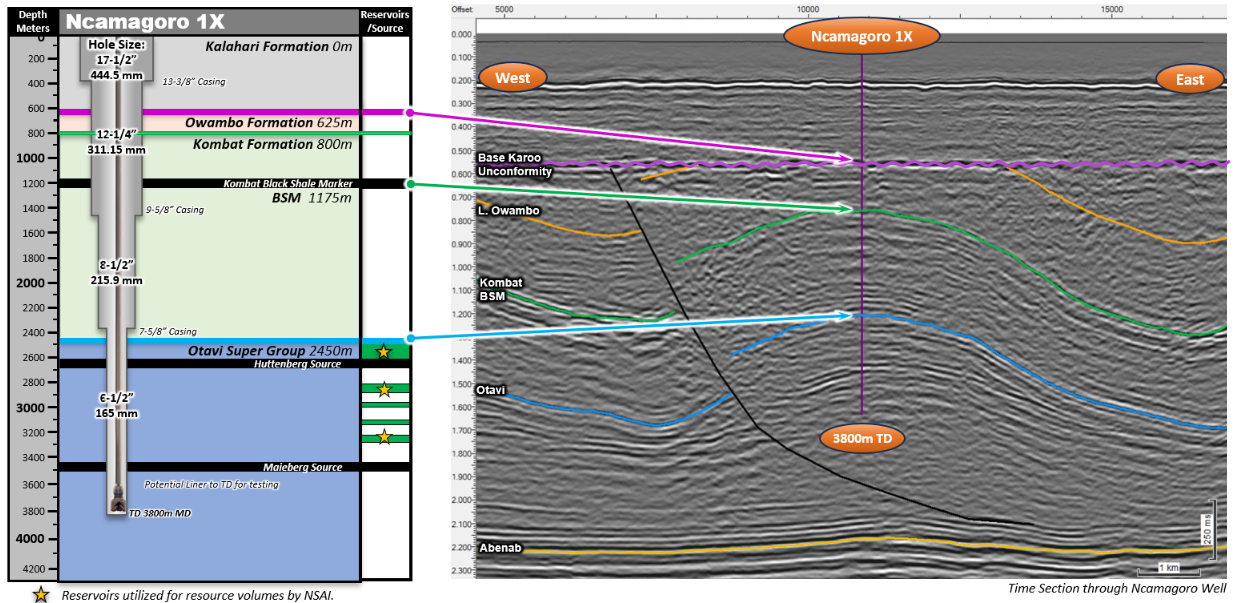Select the 3800m TD orange marker

pos(862,438)
